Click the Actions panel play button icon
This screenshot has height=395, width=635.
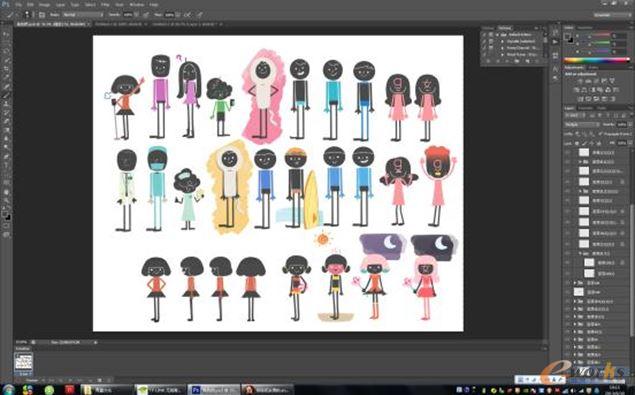555,42
